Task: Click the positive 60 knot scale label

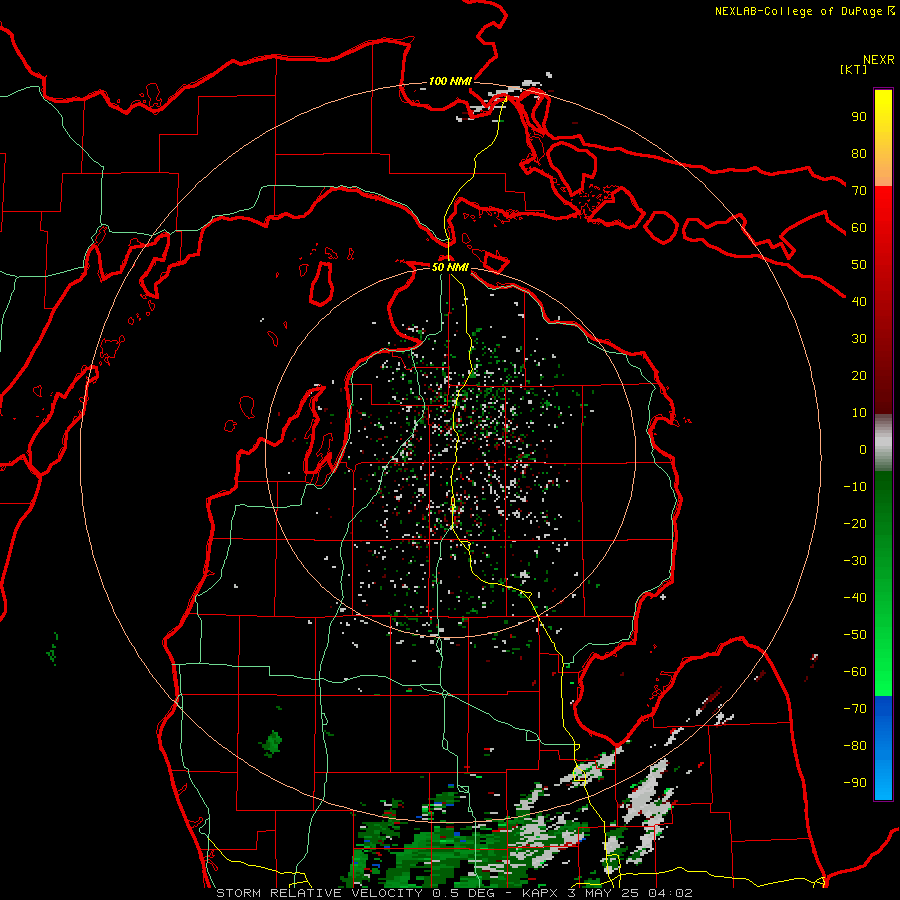Action: 859,227
